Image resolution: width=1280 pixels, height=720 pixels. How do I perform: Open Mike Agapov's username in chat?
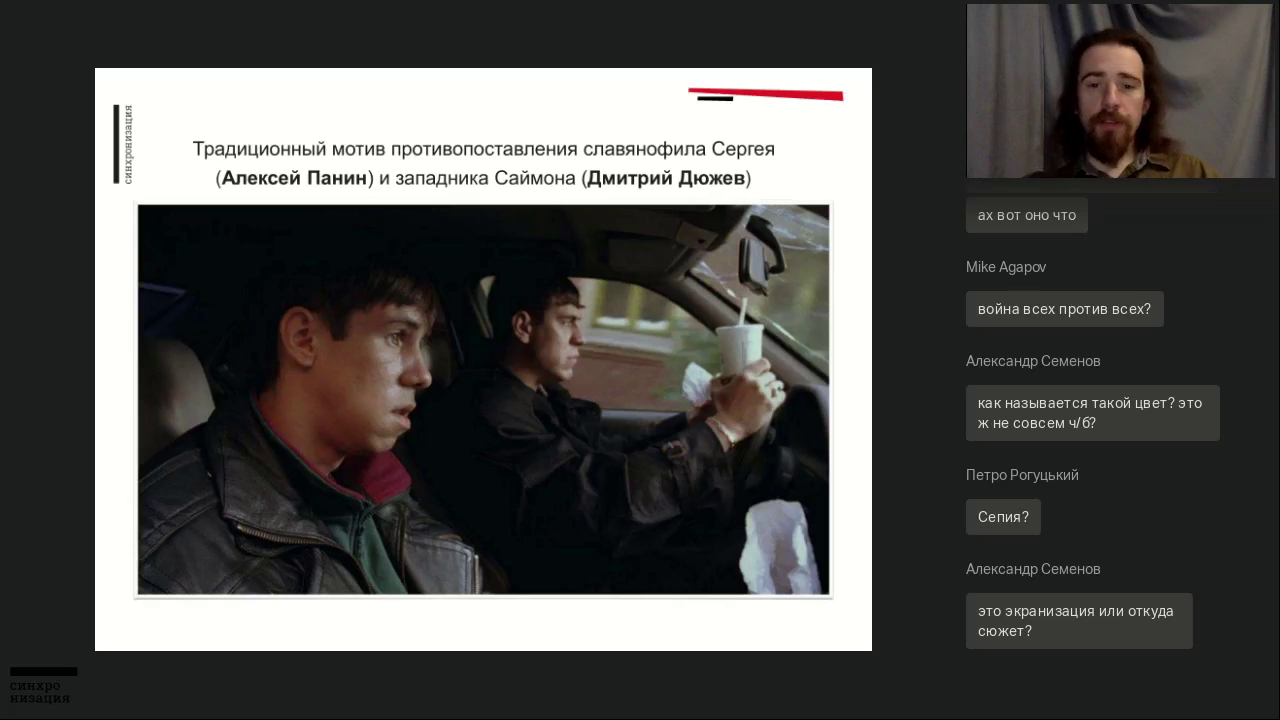1006,267
